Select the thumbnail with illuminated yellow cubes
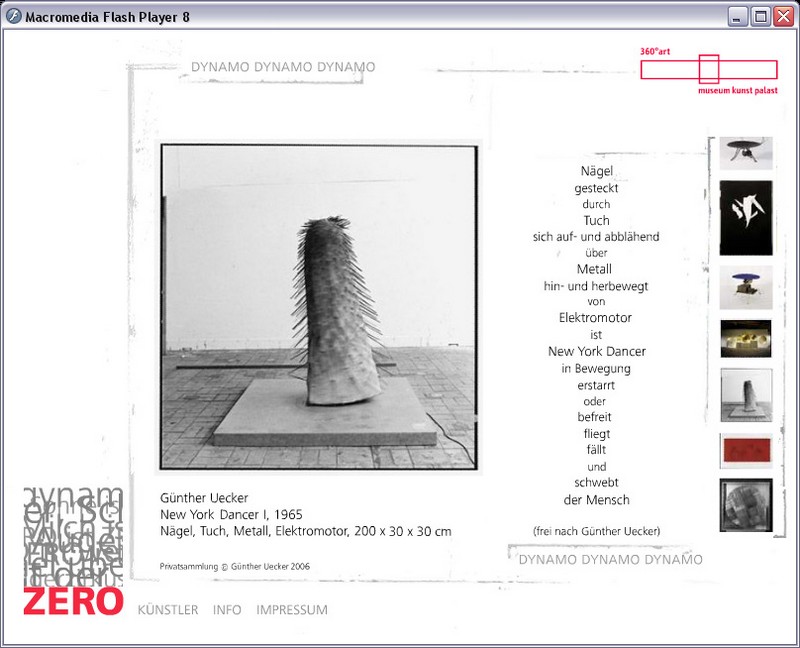 coord(746,339)
